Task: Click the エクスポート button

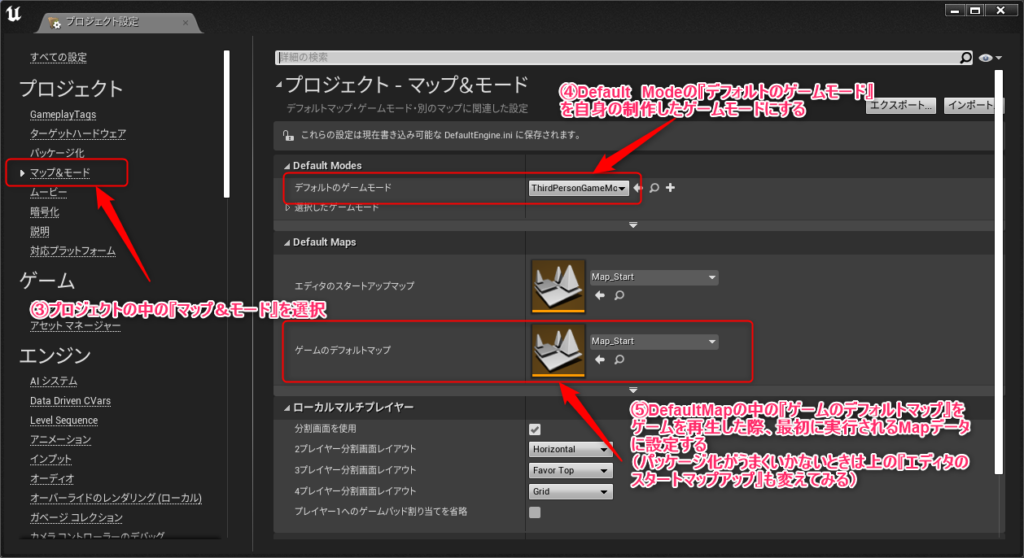Action: click(902, 105)
